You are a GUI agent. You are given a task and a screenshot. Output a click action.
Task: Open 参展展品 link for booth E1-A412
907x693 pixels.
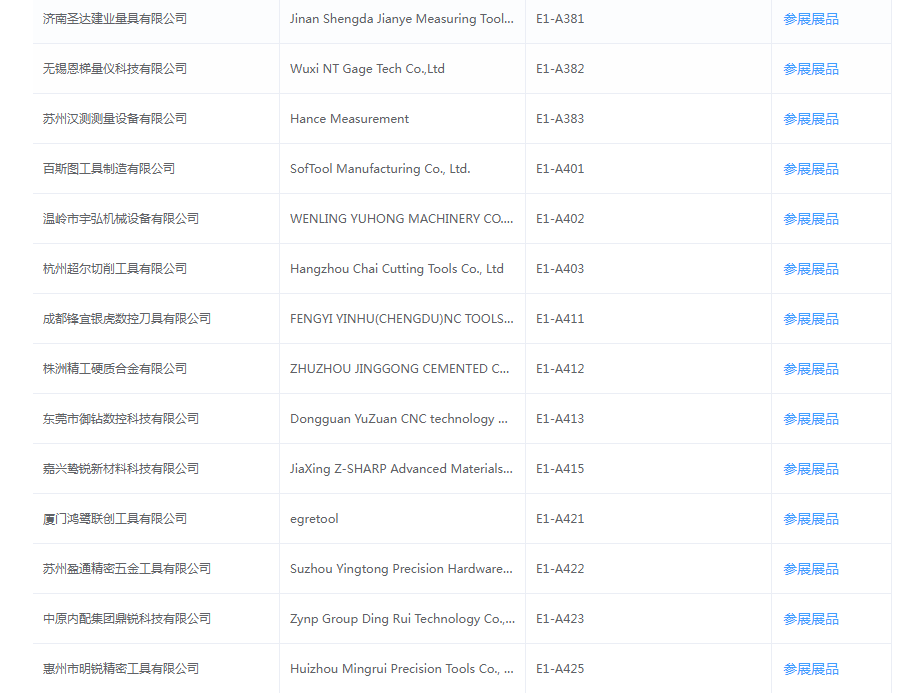(810, 369)
